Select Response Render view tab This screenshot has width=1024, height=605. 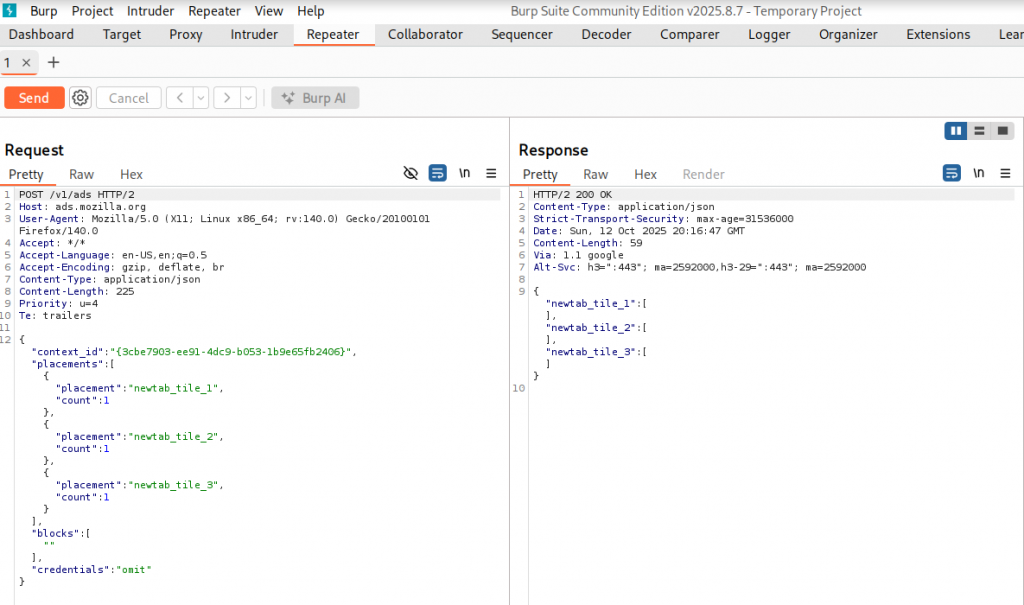tap(703, 174)
